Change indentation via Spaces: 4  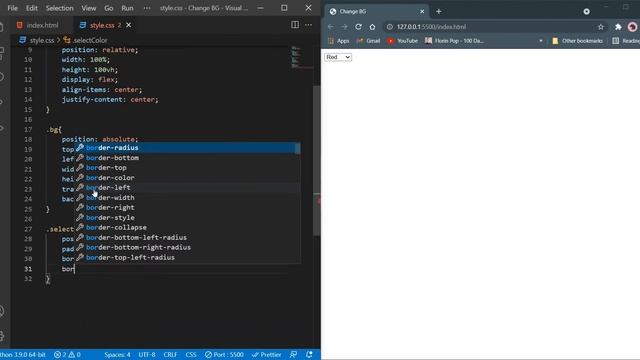117,355
